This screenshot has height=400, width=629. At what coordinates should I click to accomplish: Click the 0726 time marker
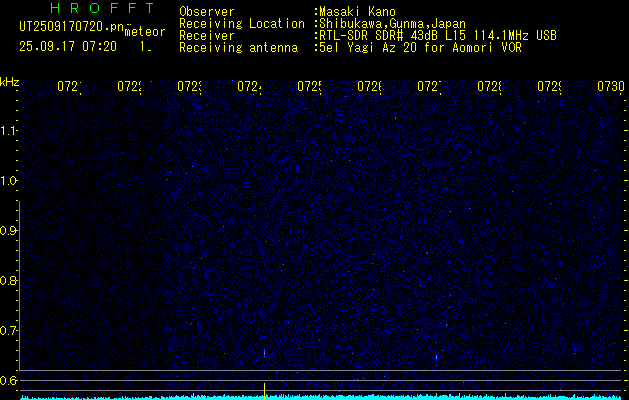369,86
